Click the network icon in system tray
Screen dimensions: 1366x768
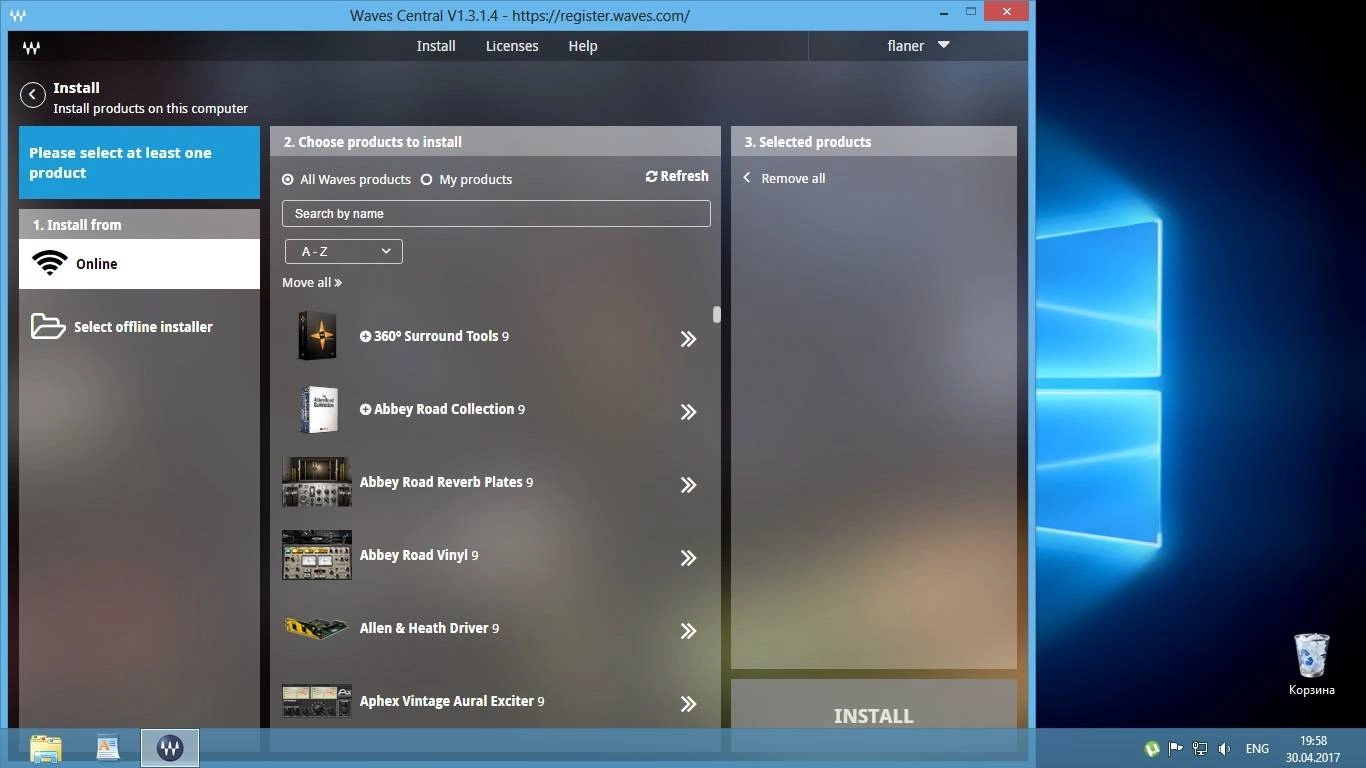coord(1200,748)
